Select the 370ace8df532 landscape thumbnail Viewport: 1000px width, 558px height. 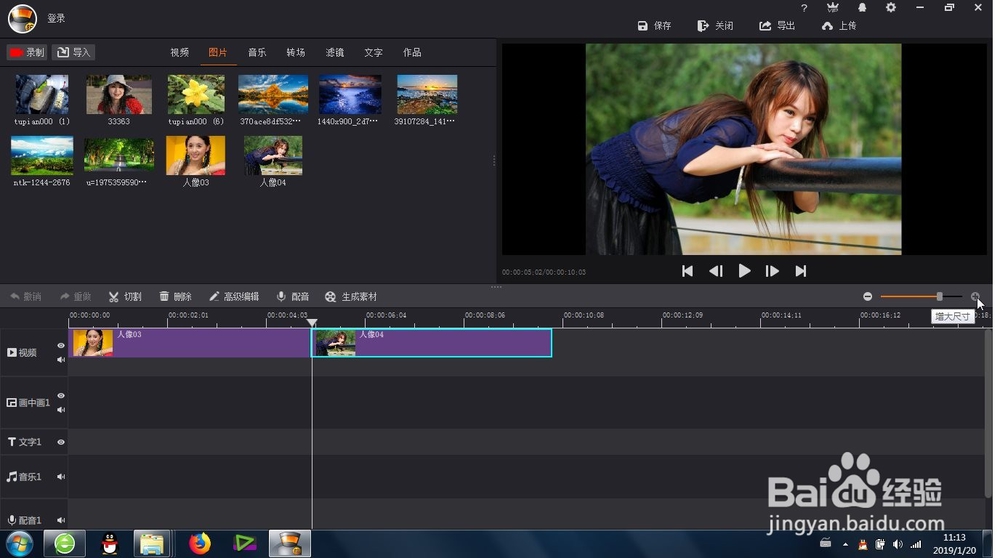(x=273, y=94)
